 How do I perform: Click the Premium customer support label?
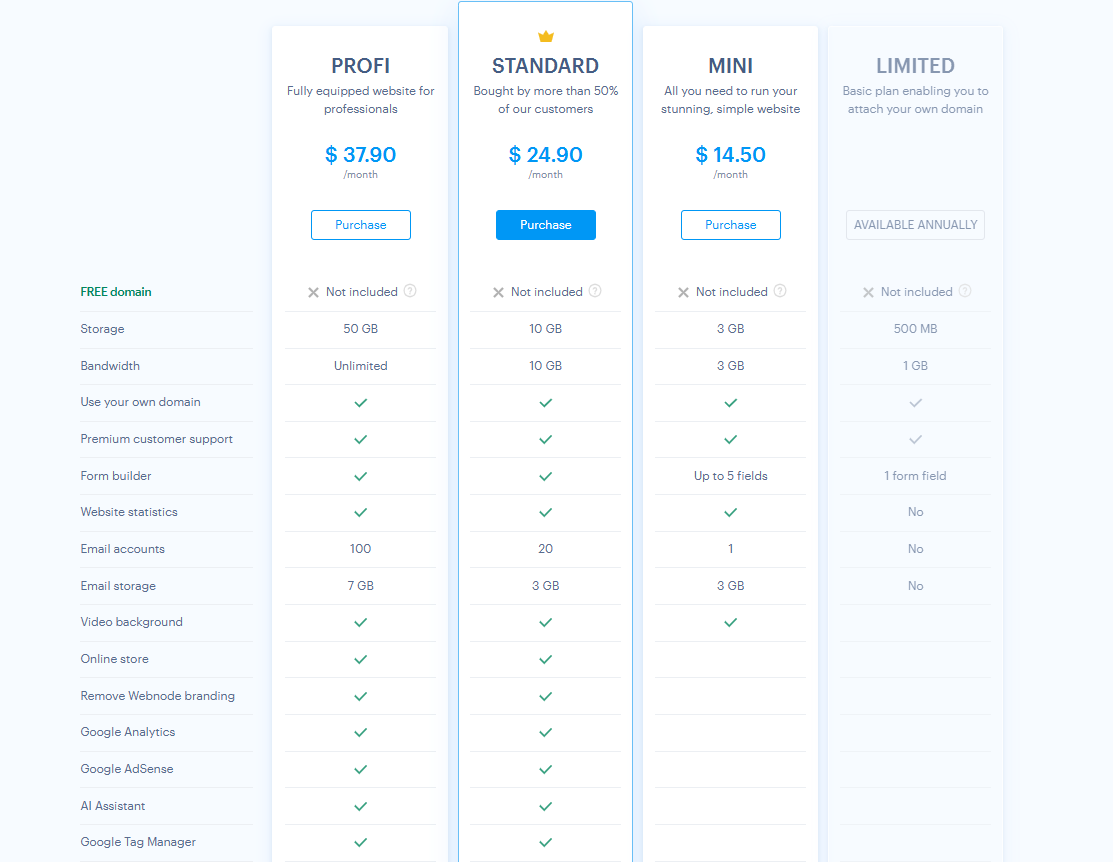point(157,439)
